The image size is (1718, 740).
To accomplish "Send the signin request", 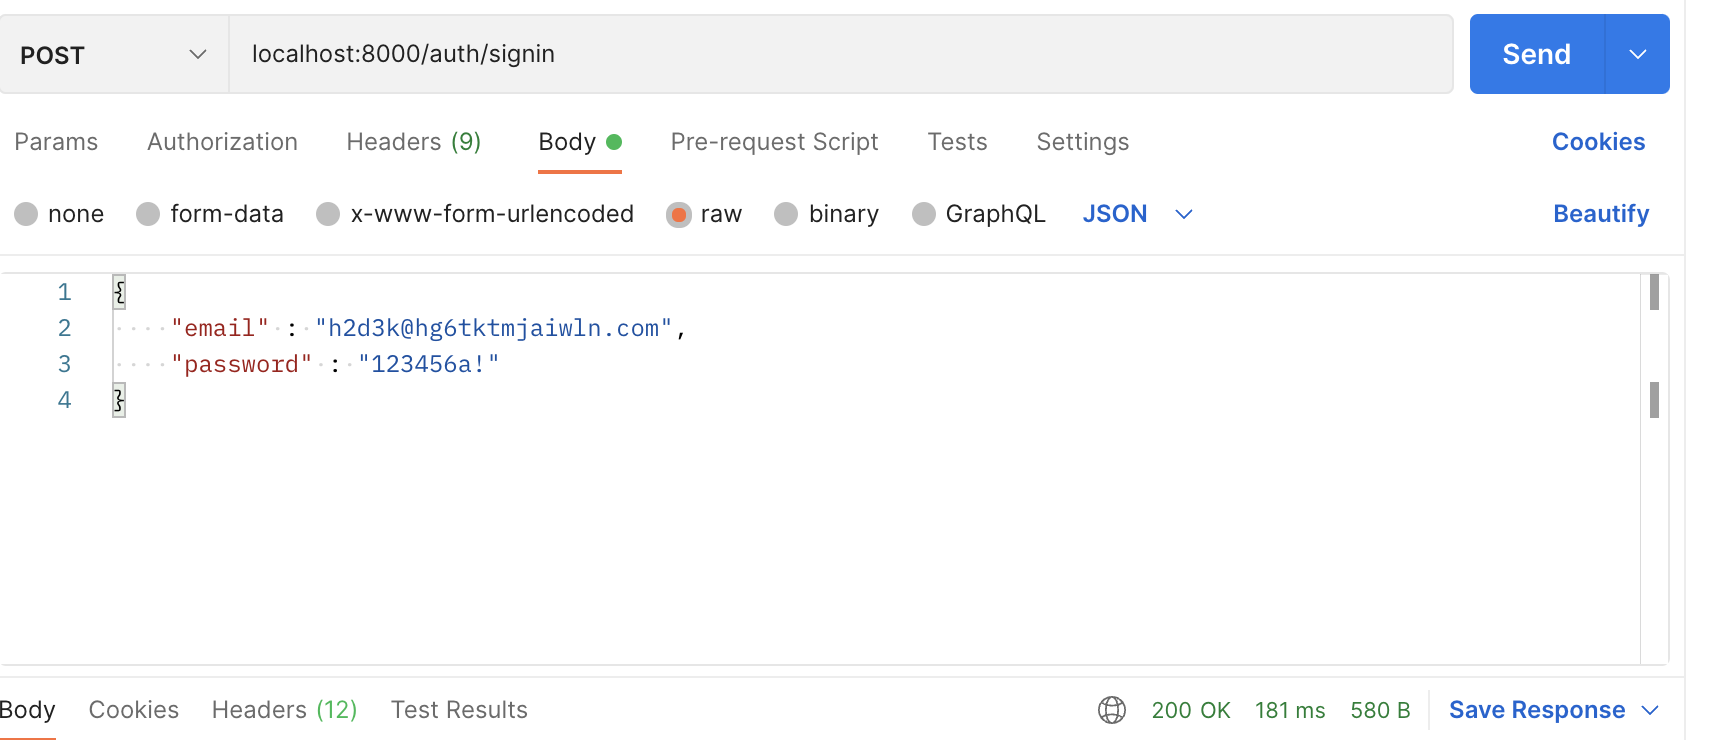I will coord(1537,54).
